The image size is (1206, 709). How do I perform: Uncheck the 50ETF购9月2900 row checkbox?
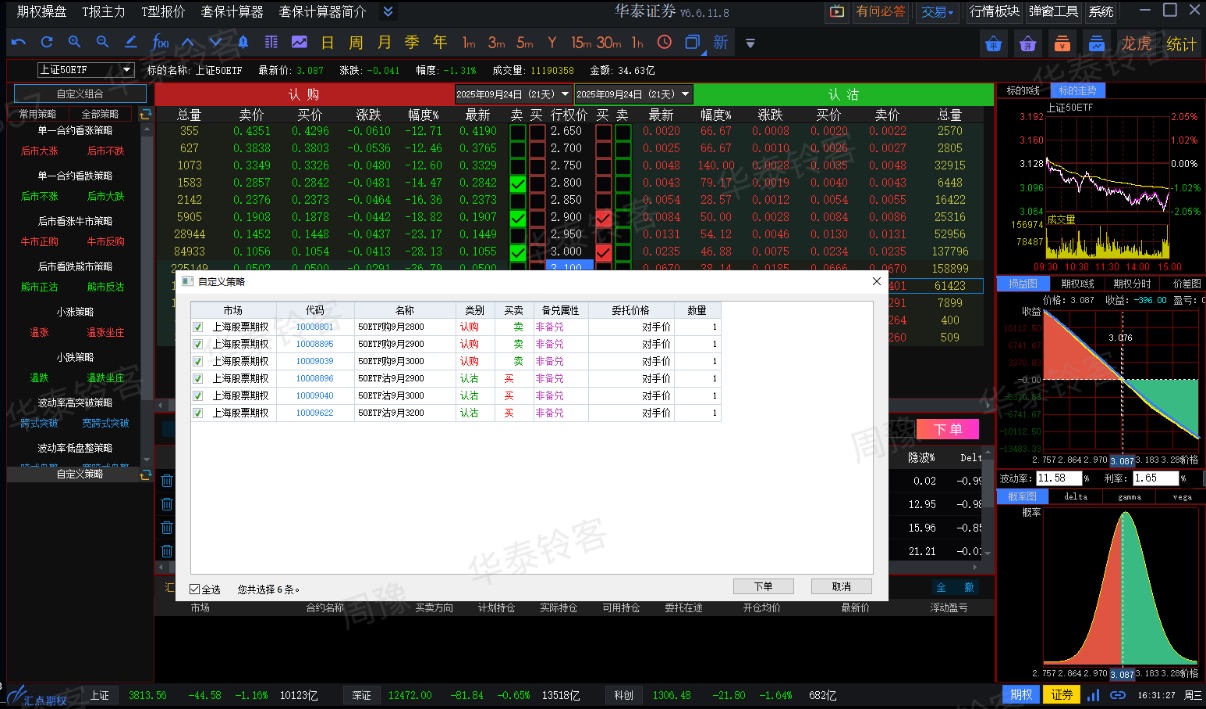click(x=198, y=344)
